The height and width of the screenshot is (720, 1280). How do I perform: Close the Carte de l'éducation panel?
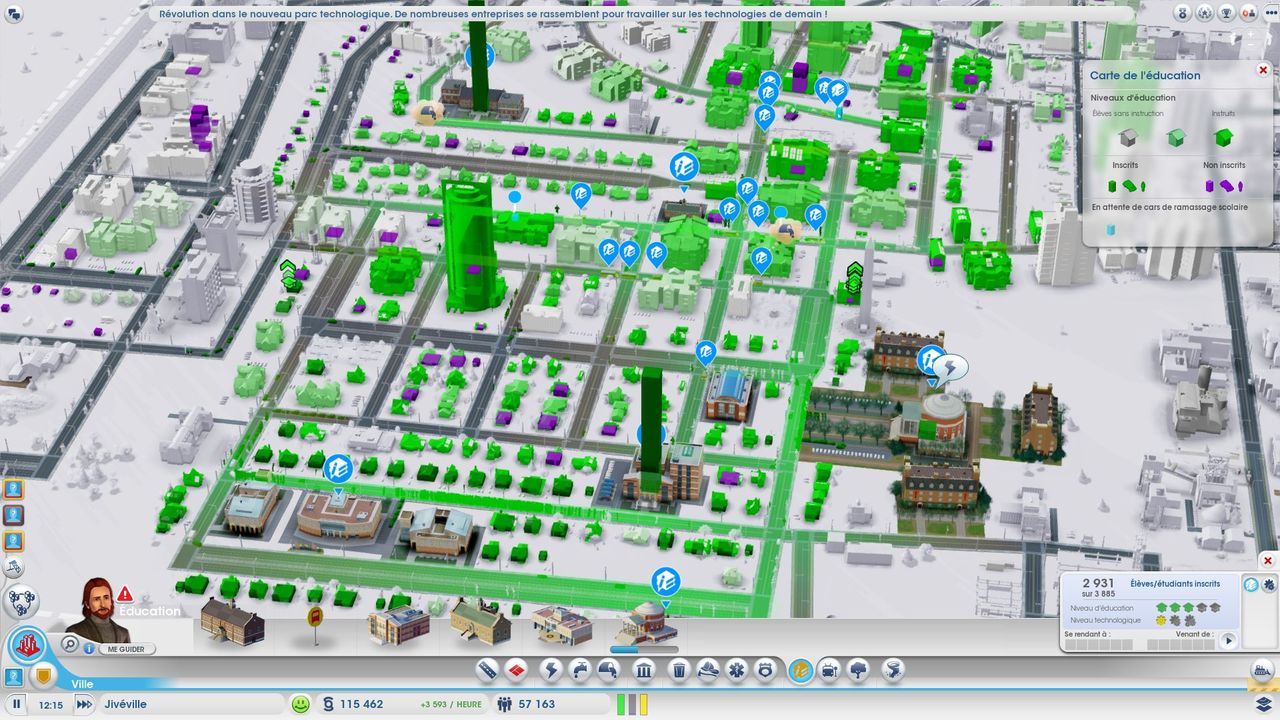pos(1263,70)
